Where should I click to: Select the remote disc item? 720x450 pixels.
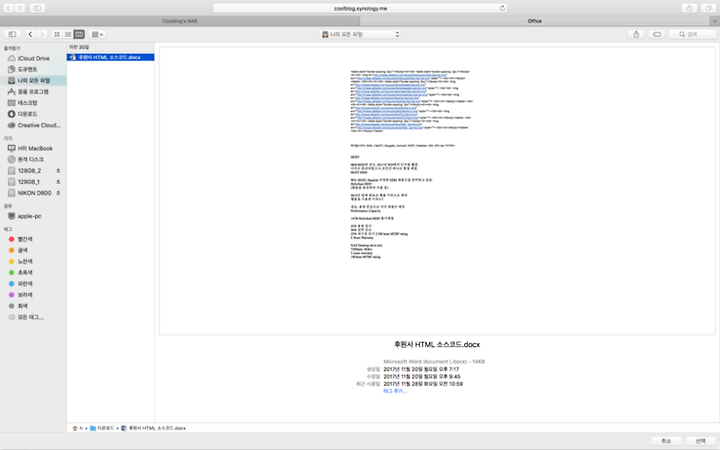[33, 159]
